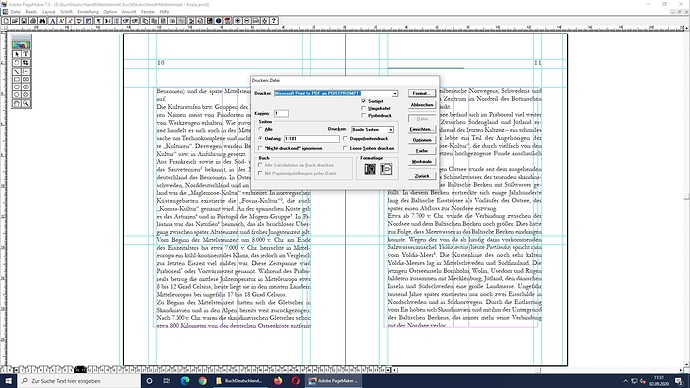This screenshot has width=690, height=388.
Task: Click the Einrichten... button
Action: pos(422,129)
